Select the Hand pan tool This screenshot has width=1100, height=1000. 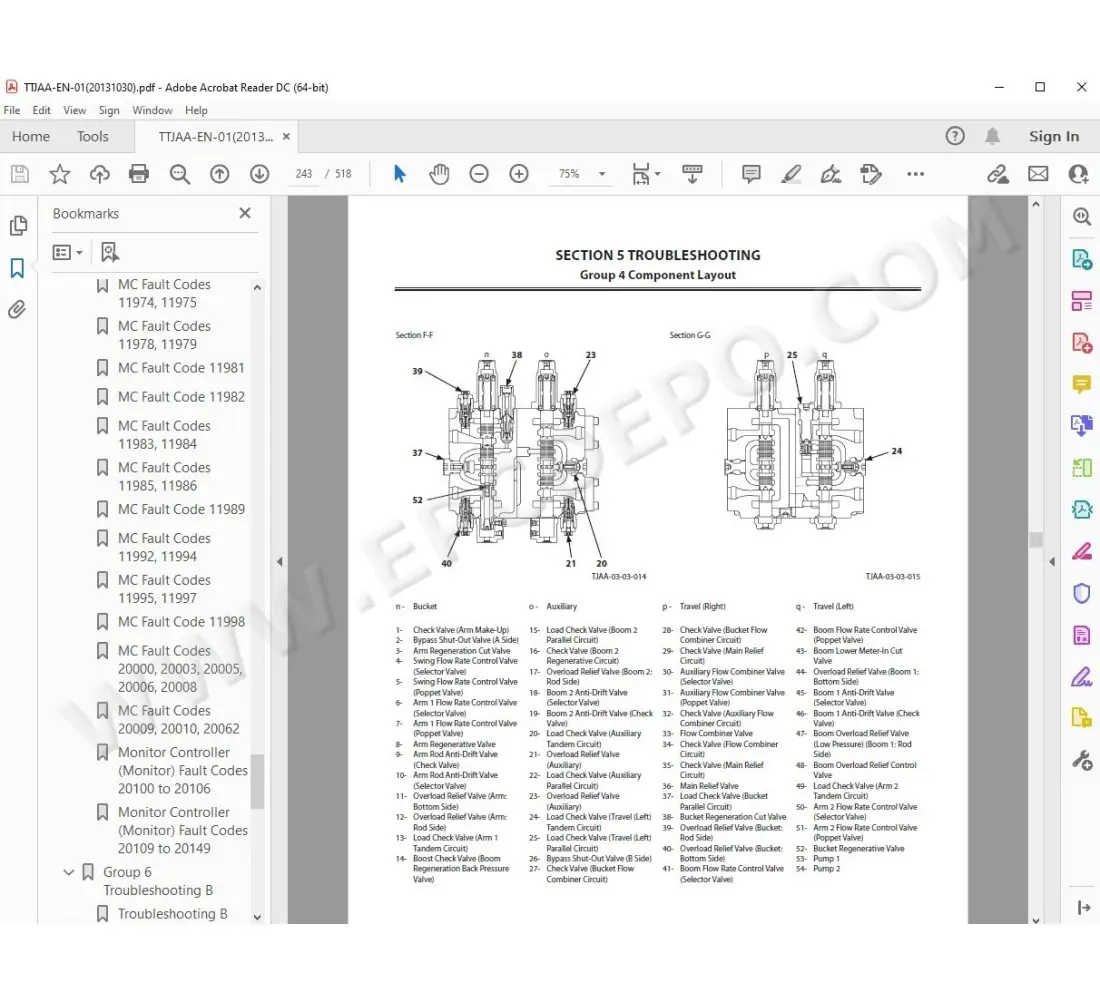pyautogui.click(x=439, y=174)
